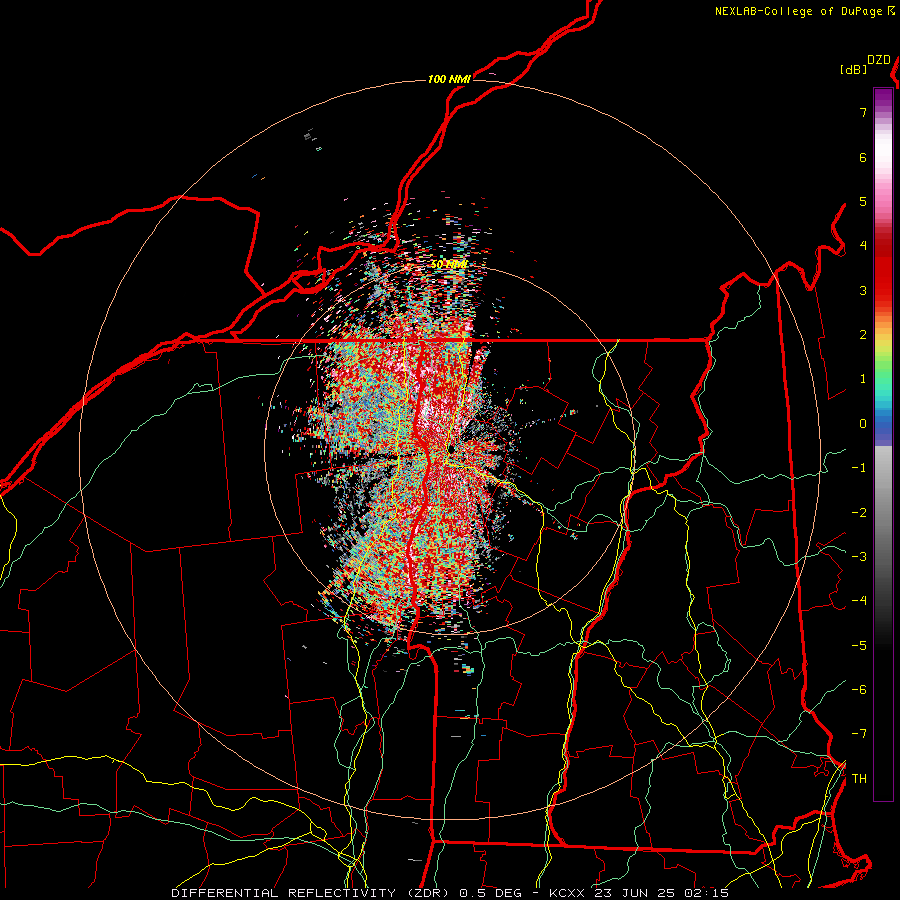Click the 2 value on the color scale
900x900 pixels.
pyautogui.click(x=863, y=335)
